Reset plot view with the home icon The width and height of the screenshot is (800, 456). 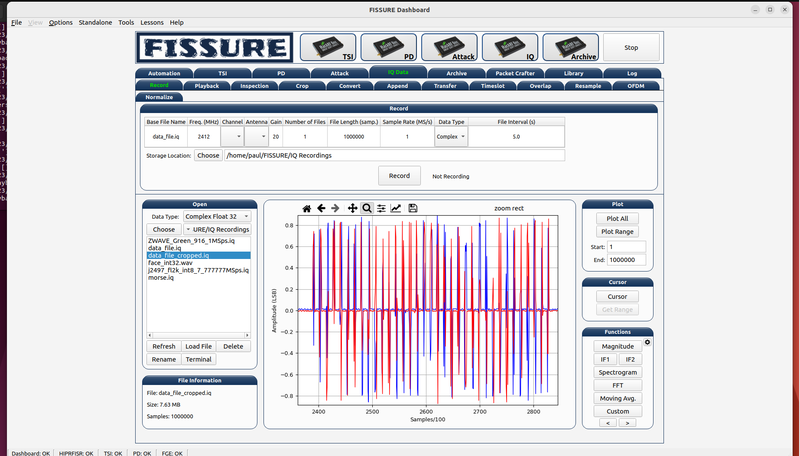(307, 208)
